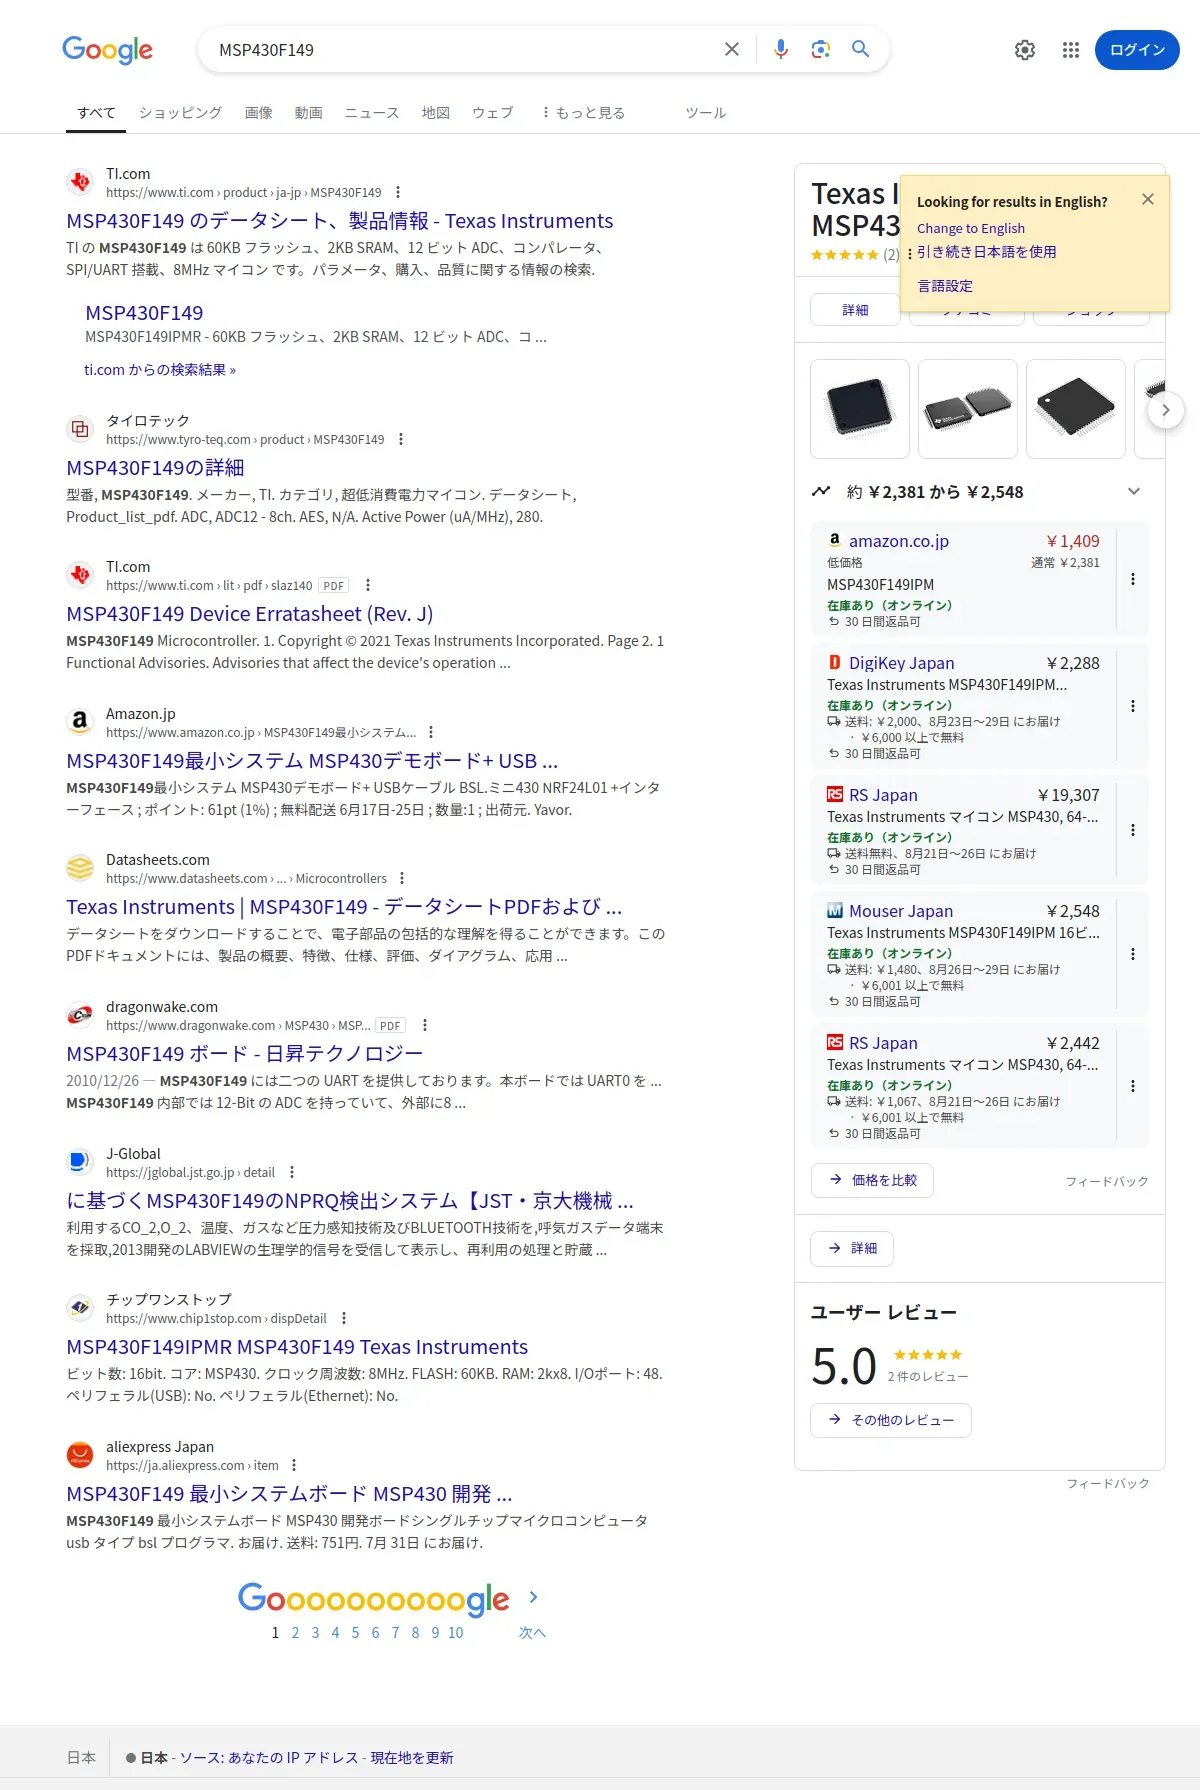This screenshot has width=1200, height=1790.
Task: Open more options for the Amazon.jp result
Action: [431, 732]
